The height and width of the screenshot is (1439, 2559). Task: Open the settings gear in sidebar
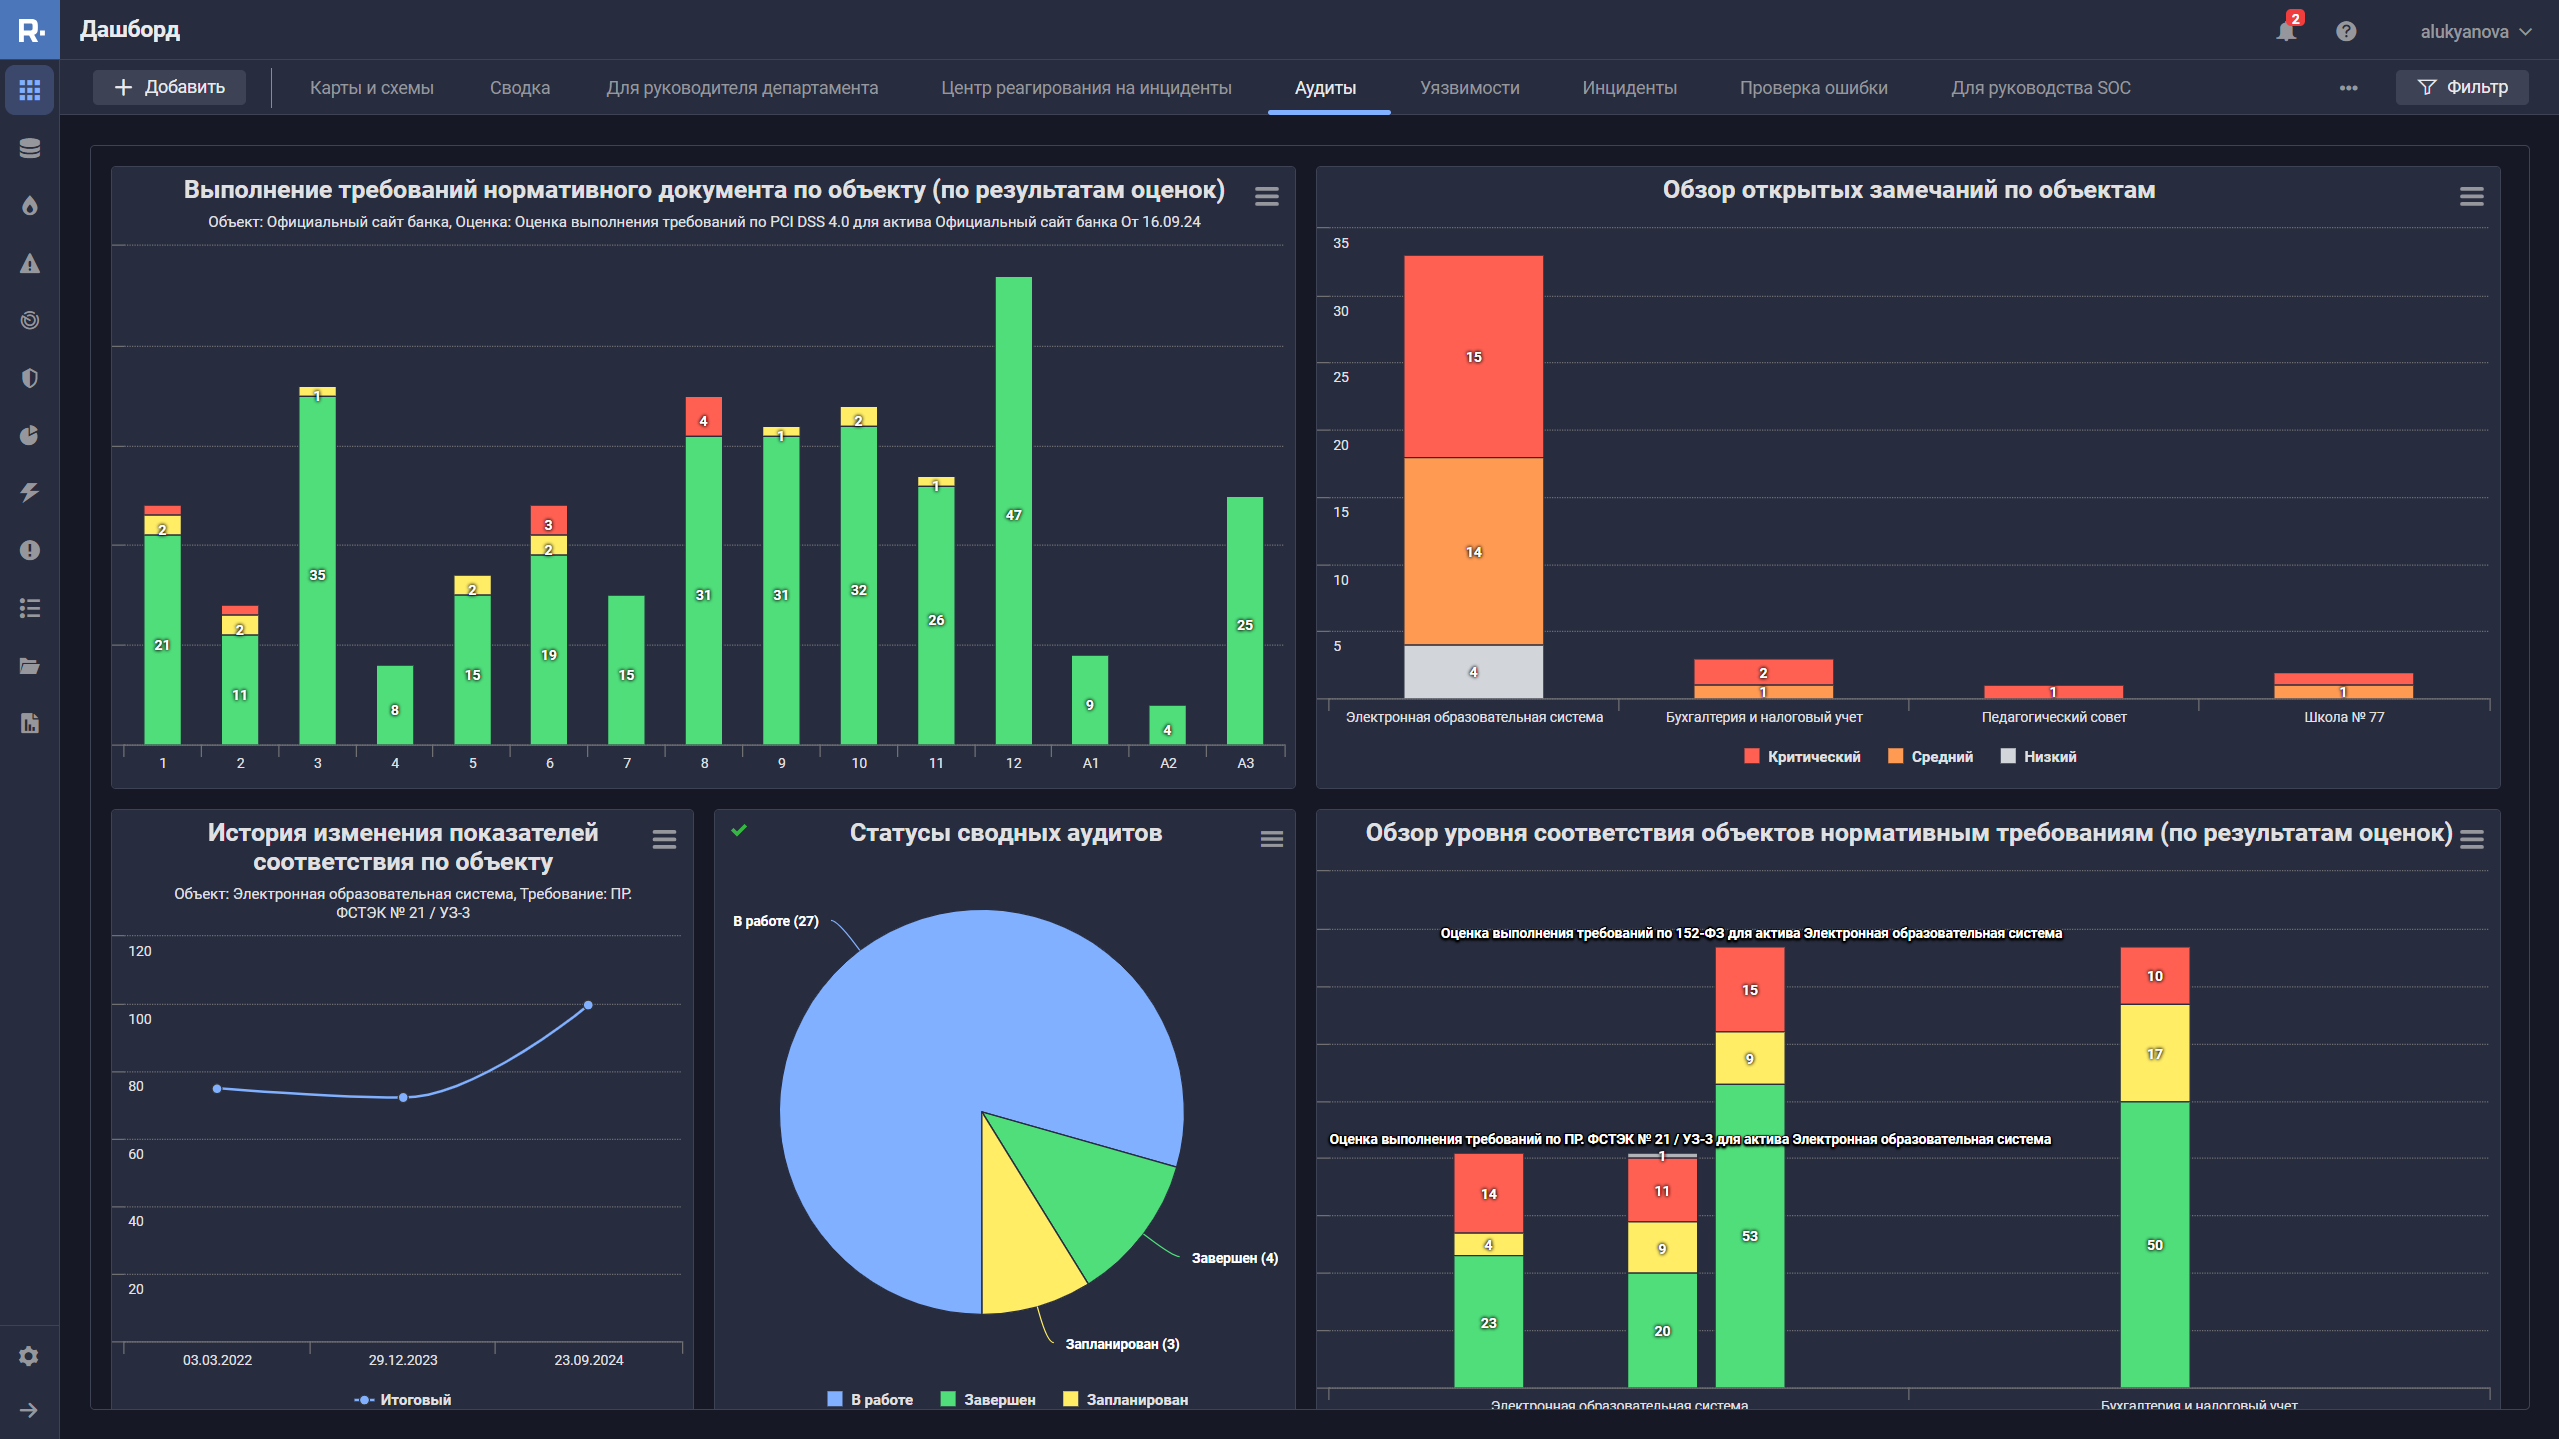point(29,1356)
